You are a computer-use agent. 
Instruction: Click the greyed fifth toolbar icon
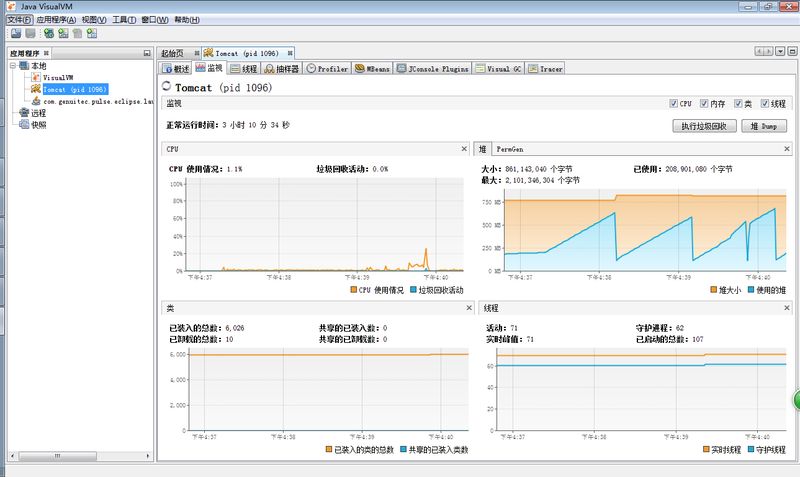(78, 33)
